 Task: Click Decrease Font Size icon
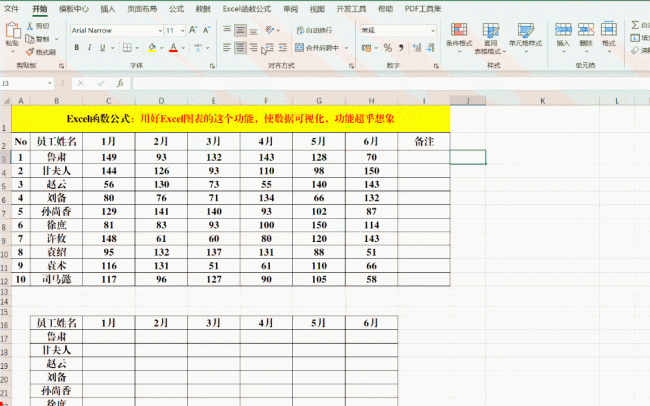206,30
